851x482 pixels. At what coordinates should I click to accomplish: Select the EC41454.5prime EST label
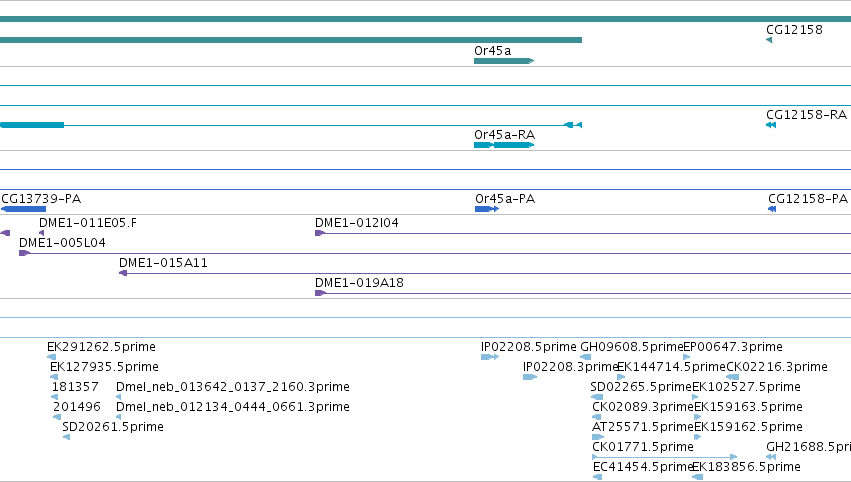pyautogui.click(x=643, y=467)
